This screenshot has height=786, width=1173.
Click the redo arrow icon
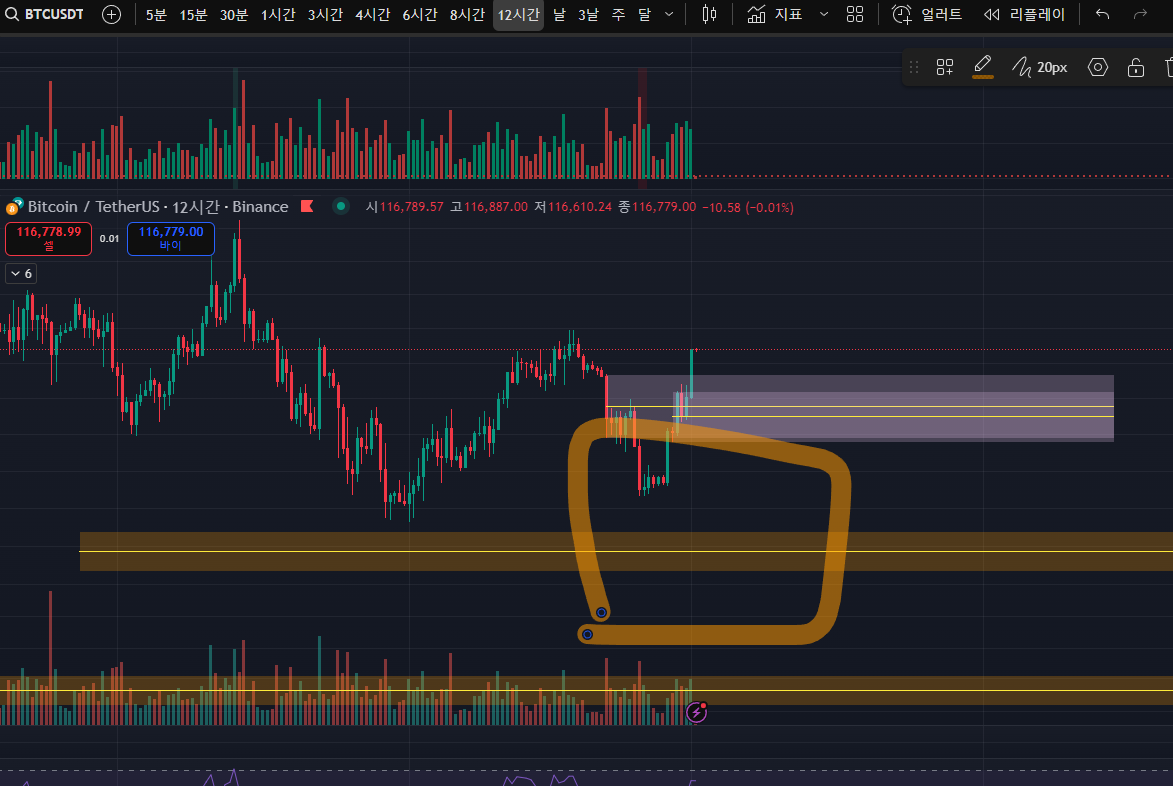(1140, 14)
